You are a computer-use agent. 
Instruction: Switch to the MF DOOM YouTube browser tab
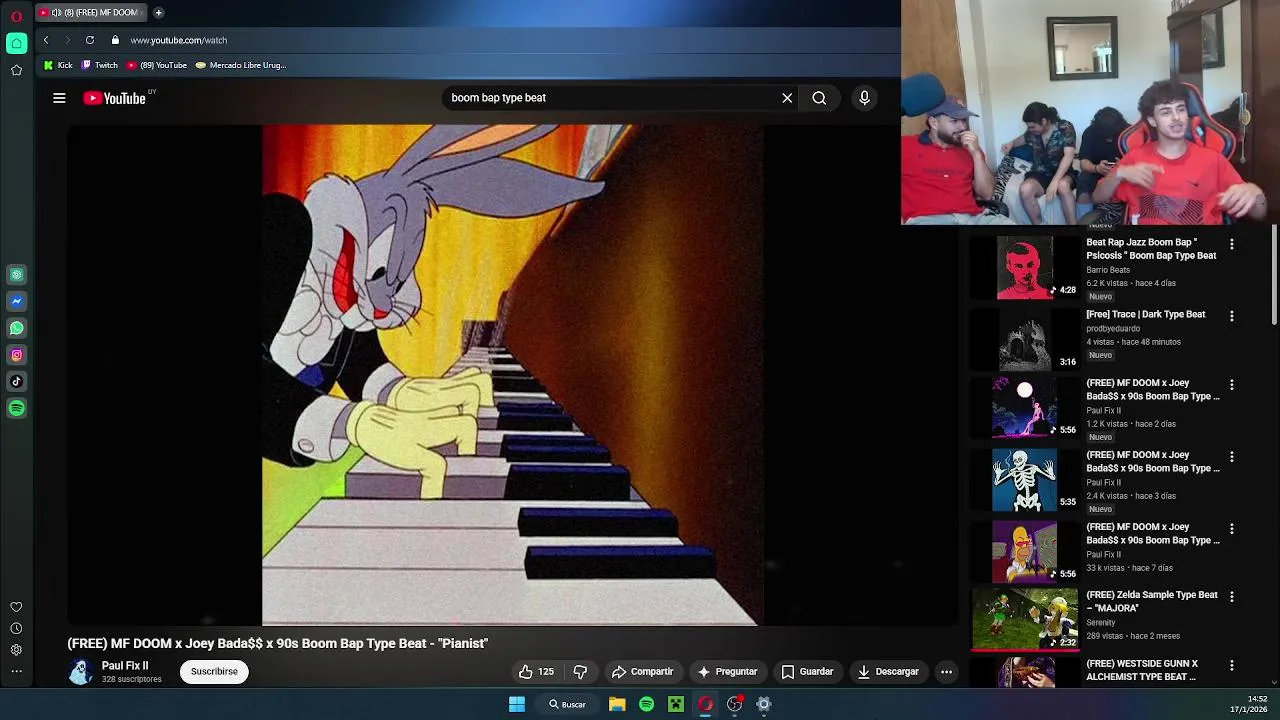point(92,13)
